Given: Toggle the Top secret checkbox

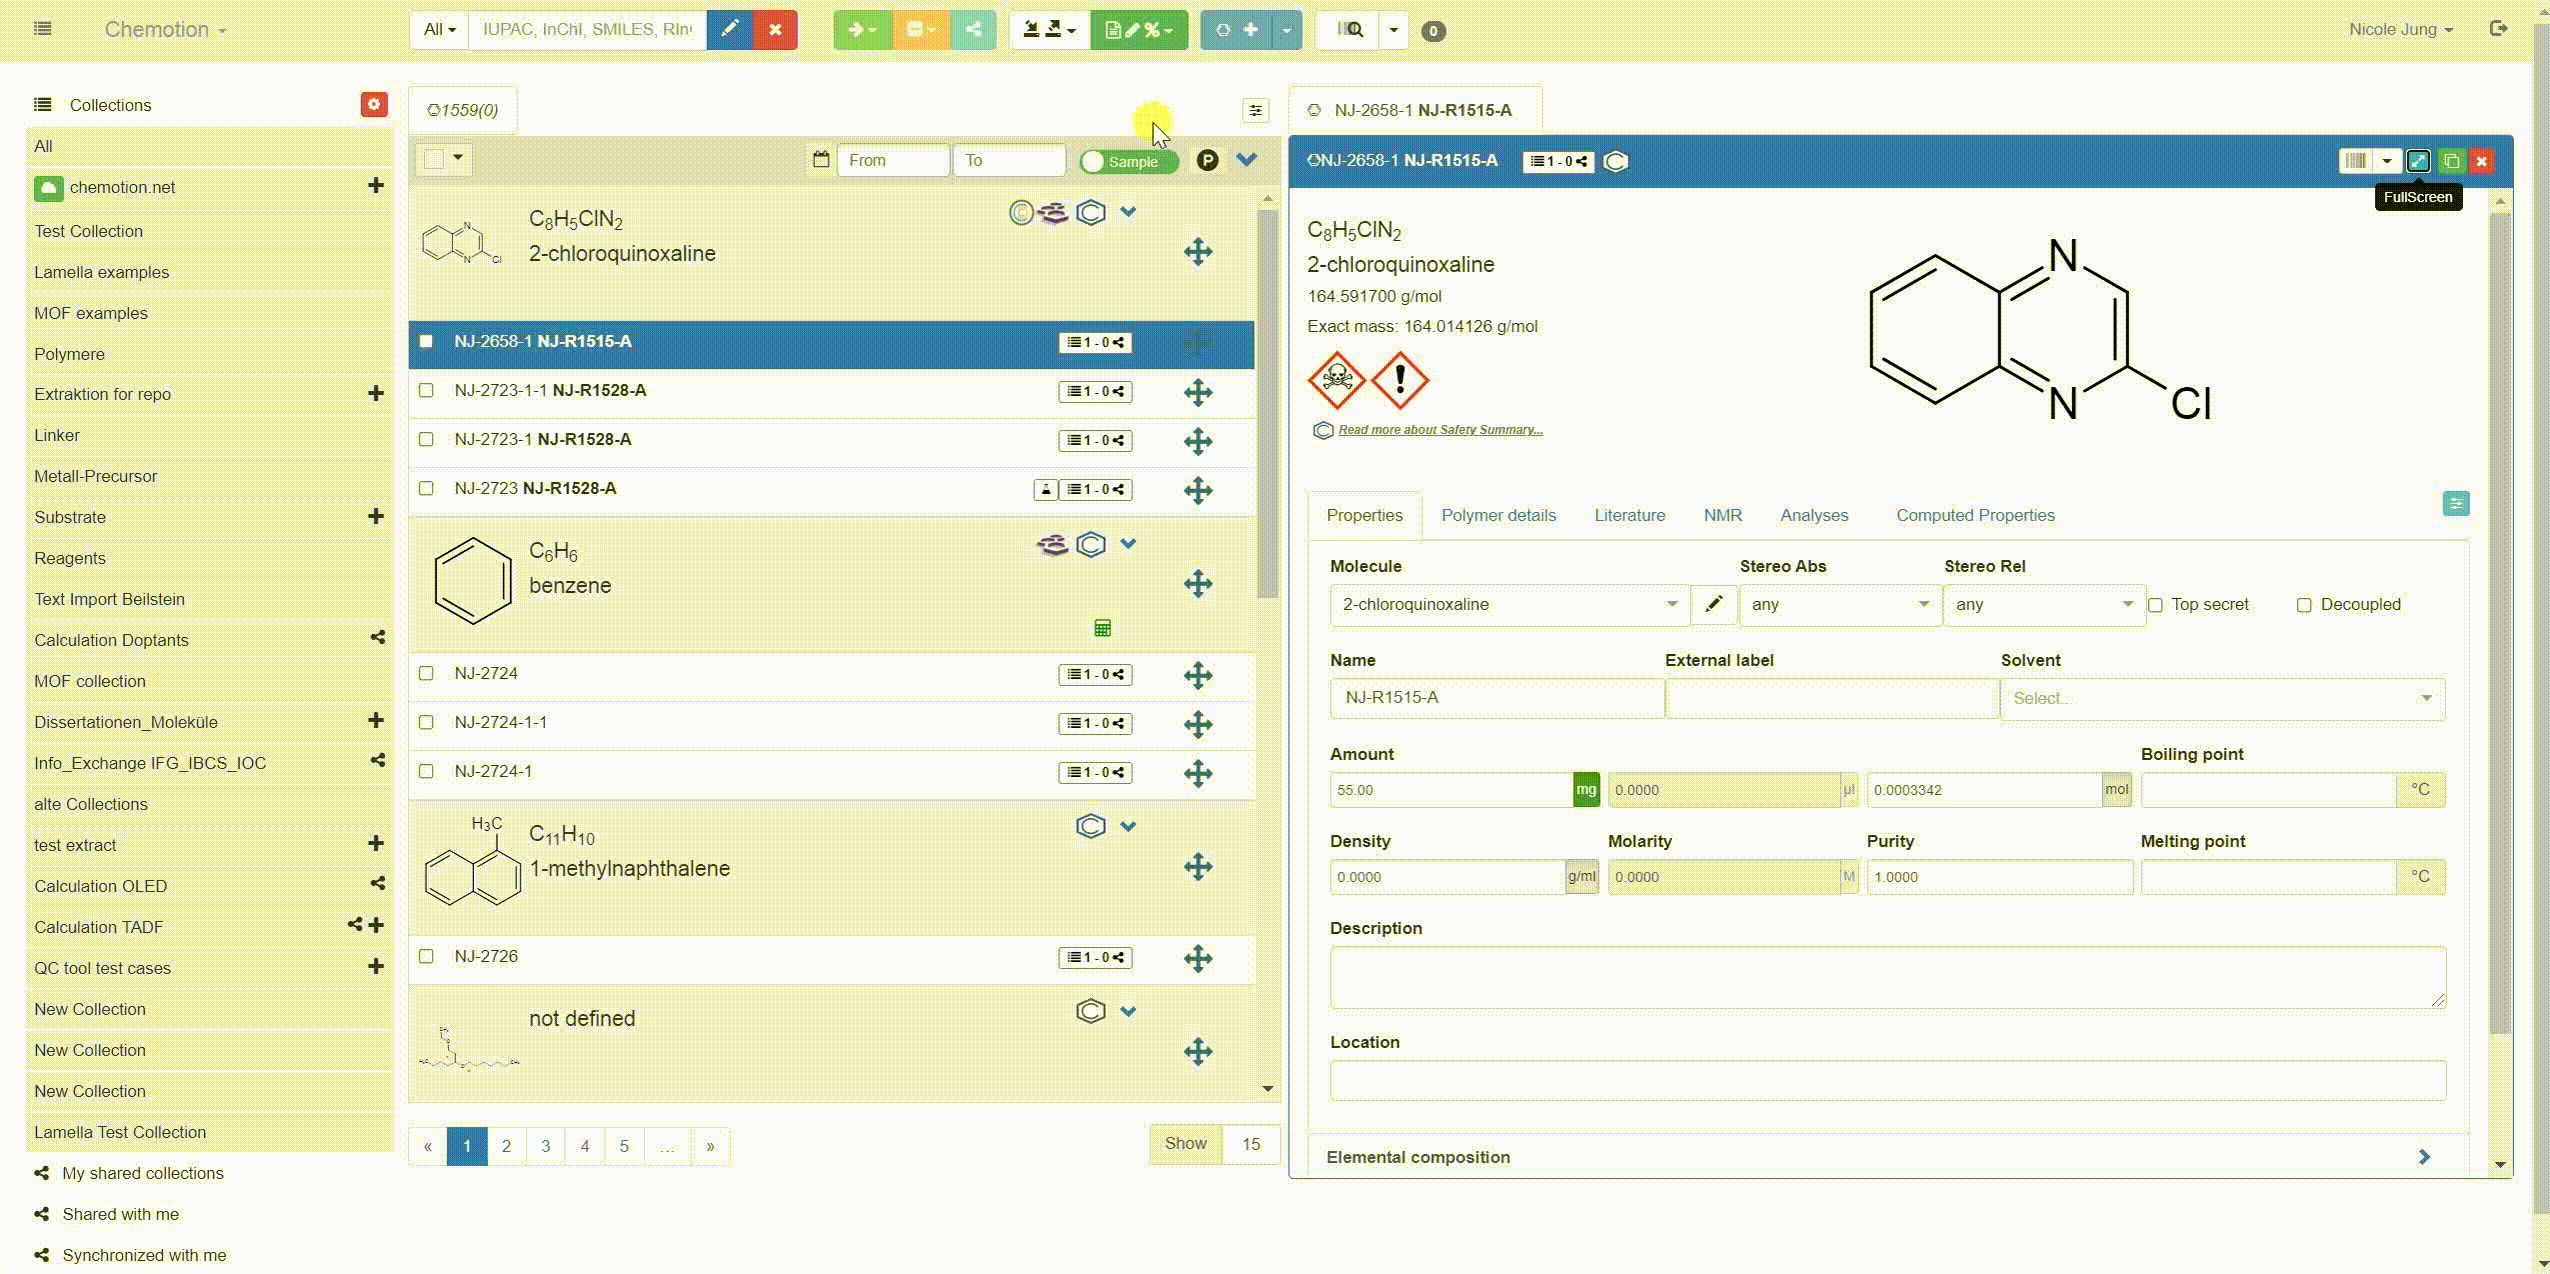Looking at the screenshot, I should point(2156,604).
